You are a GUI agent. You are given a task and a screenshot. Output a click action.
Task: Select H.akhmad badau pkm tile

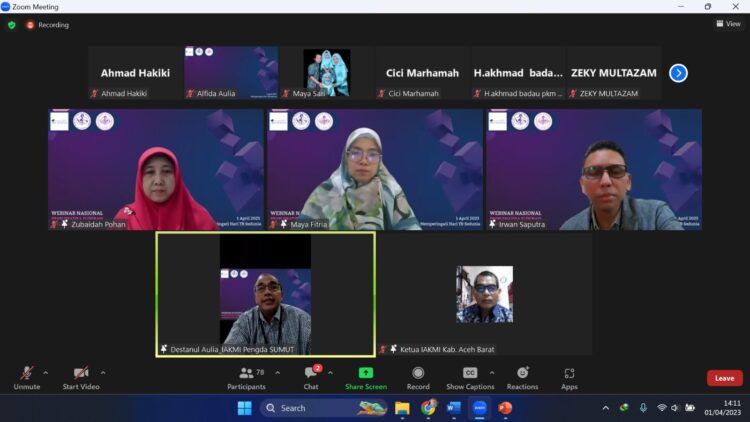pyautogui.click(x=518, y=73)
